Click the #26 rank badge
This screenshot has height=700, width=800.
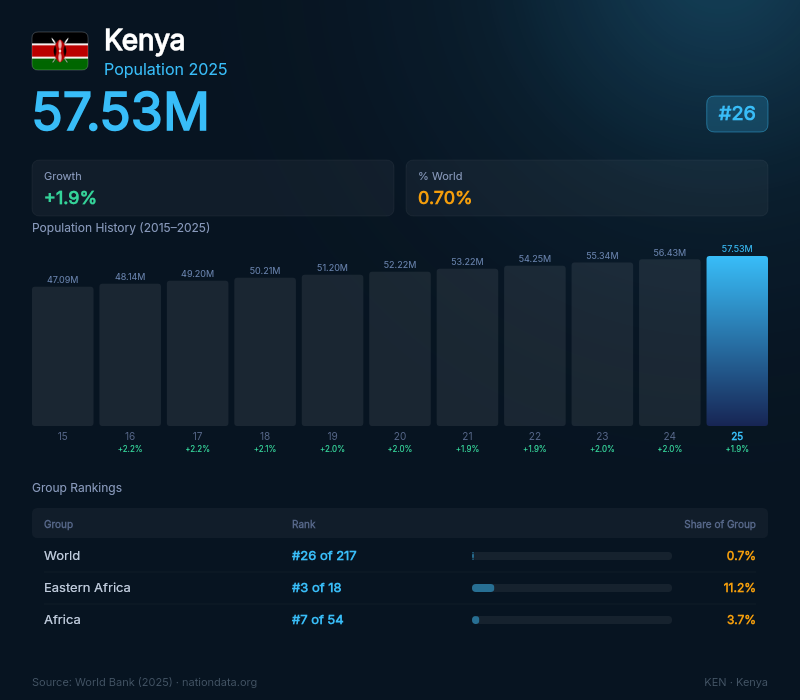pyautogui.click(x=737, y=113)
